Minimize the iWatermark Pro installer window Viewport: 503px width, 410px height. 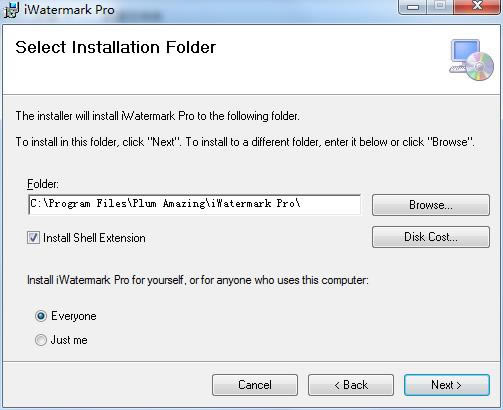pyautogui.click(x=412, y=7)
